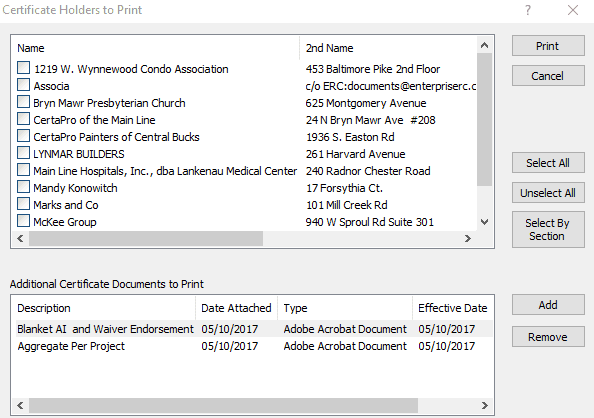Open Select By Section
This screenshot has width=594, height=418.
coord(548,230)
